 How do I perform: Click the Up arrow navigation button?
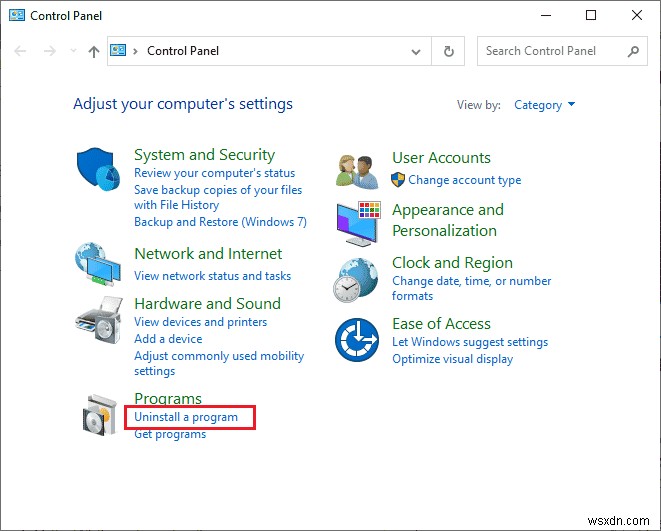point(94,51)
